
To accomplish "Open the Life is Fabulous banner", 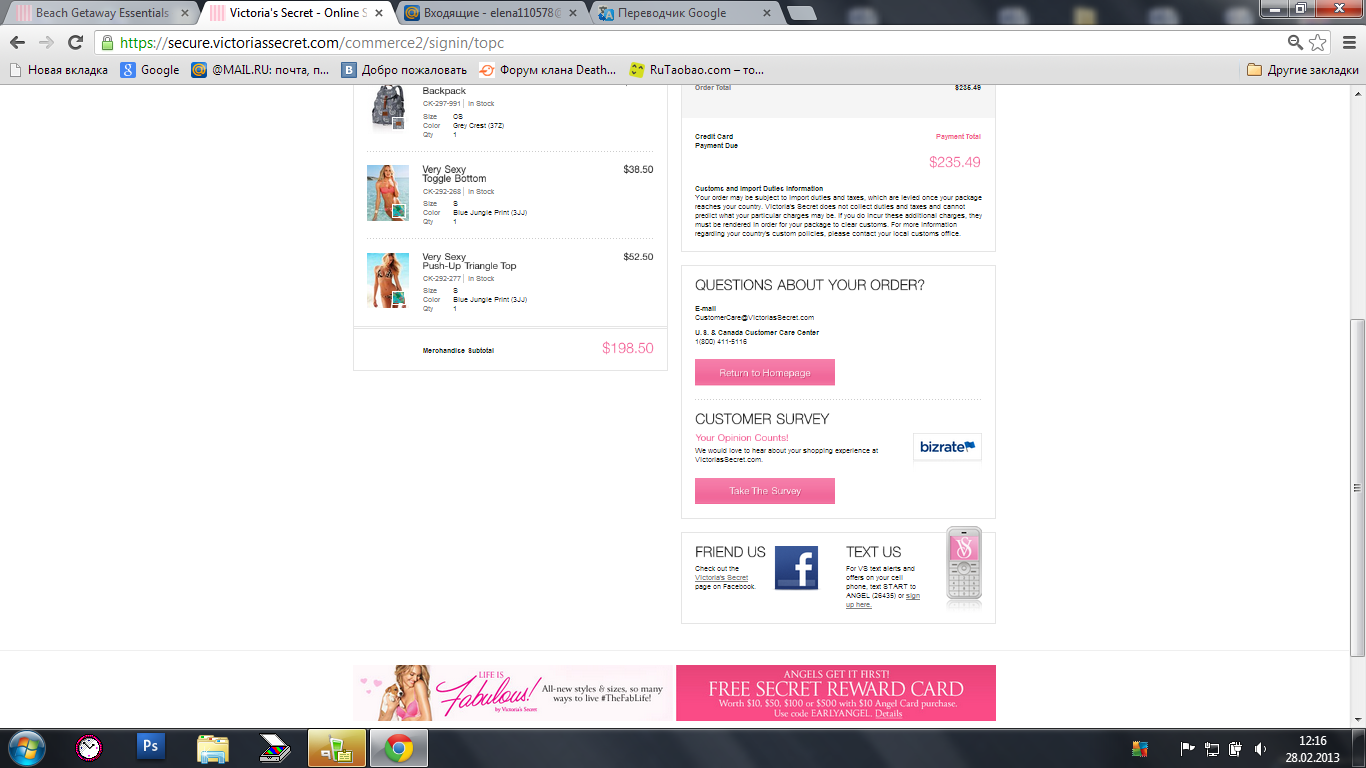I will (x=514, y=693).
